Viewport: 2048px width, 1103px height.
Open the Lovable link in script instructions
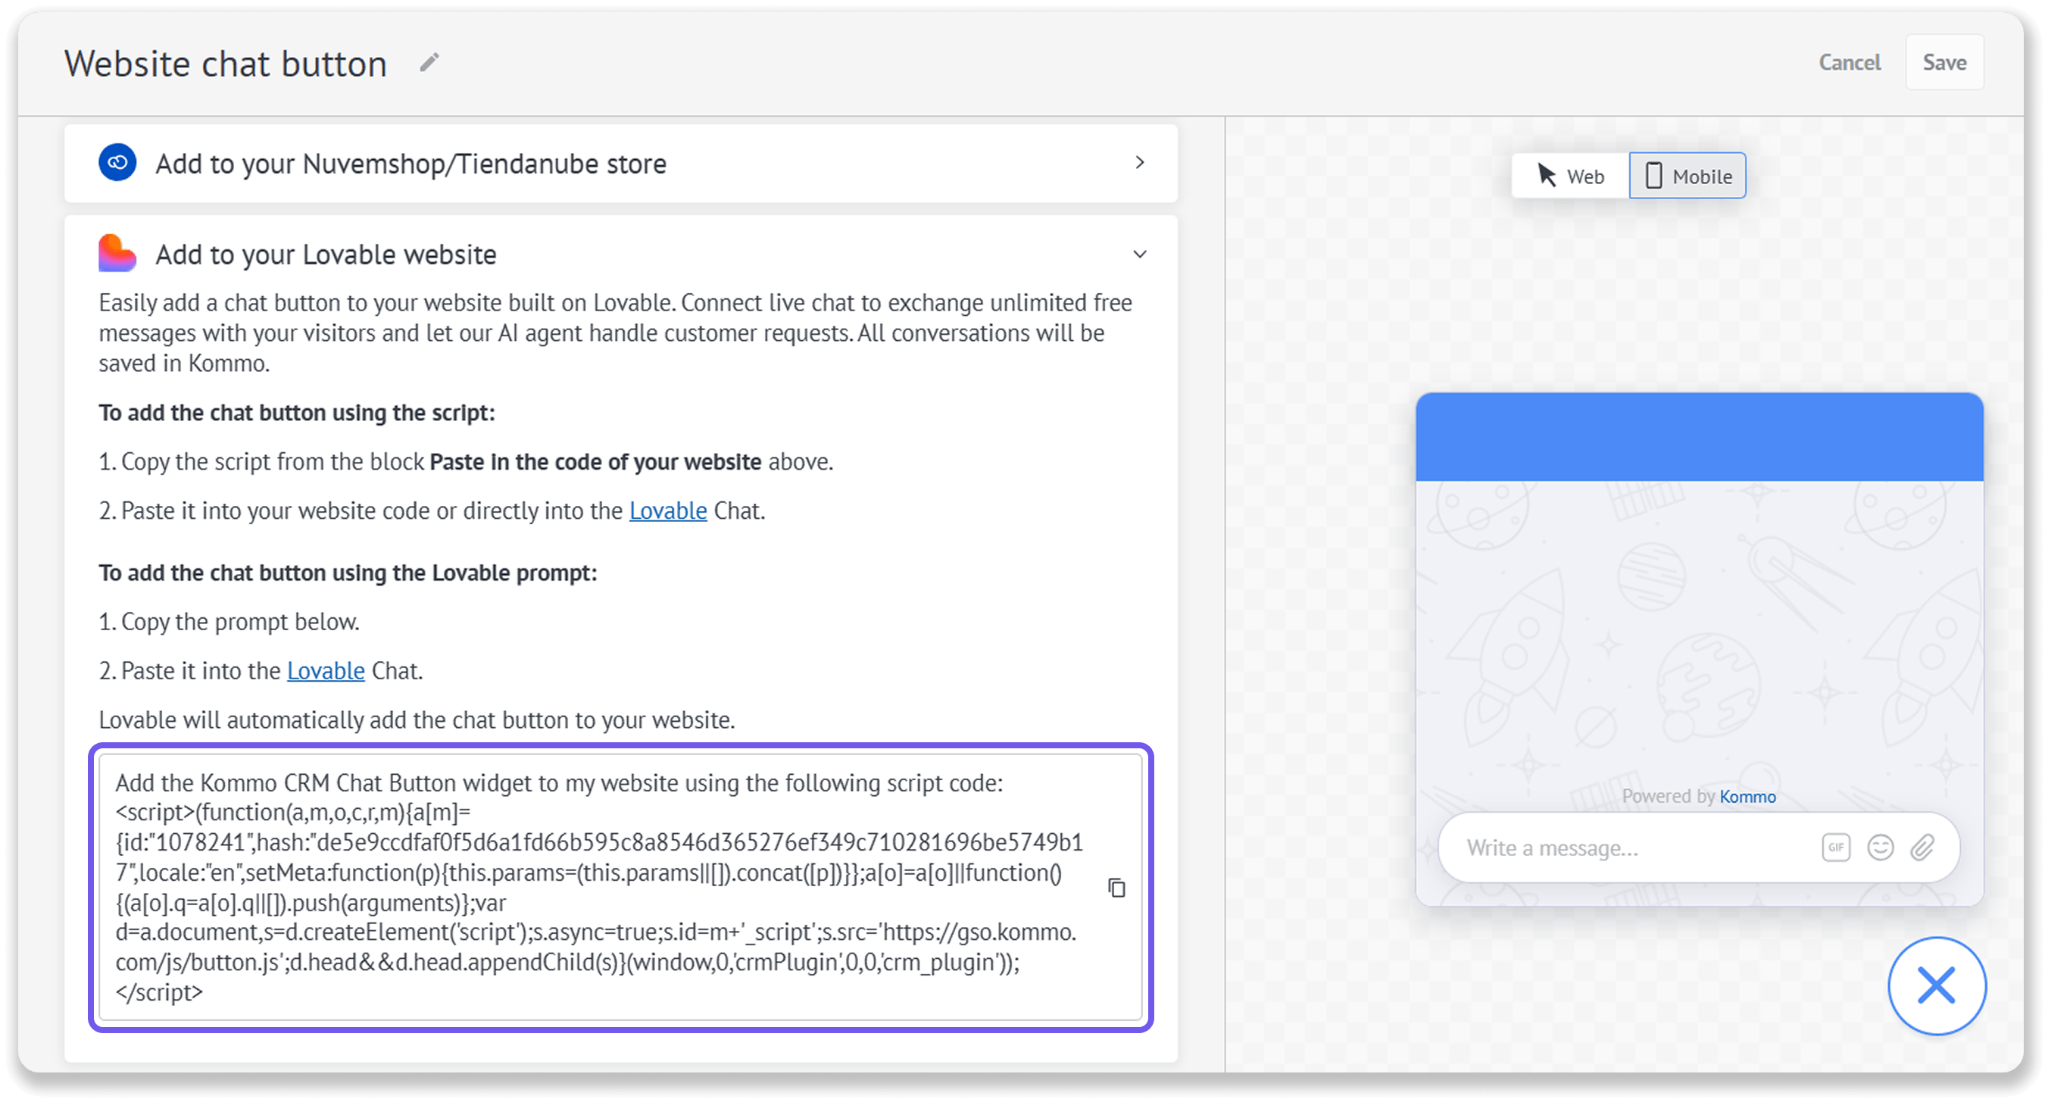coord(668,511)
